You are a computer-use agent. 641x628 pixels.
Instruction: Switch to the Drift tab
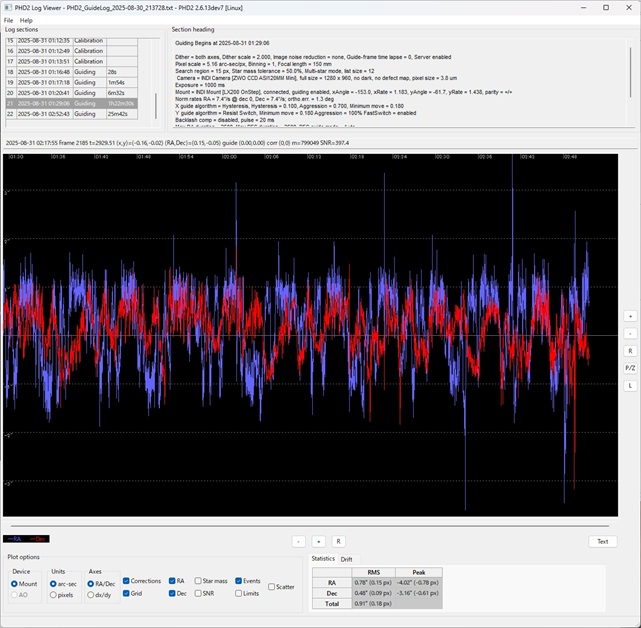347,559
